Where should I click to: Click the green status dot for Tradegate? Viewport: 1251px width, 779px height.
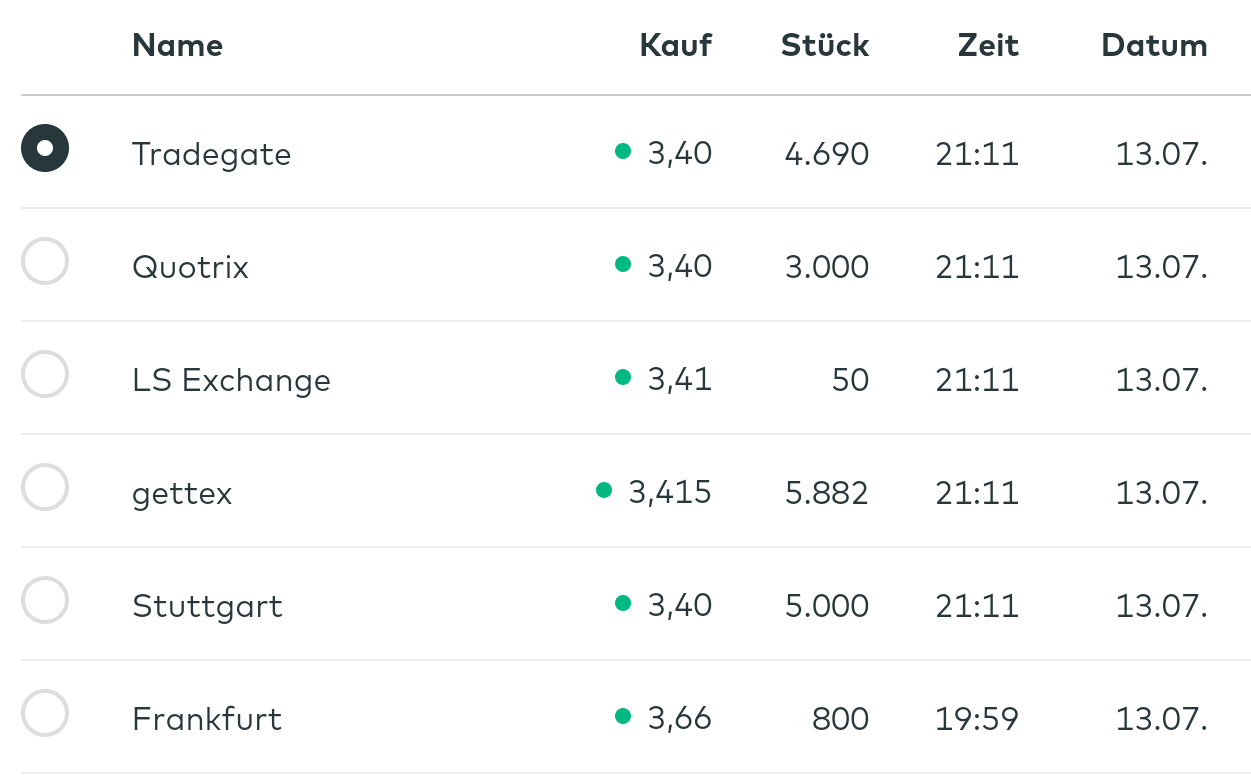[623, 152]
